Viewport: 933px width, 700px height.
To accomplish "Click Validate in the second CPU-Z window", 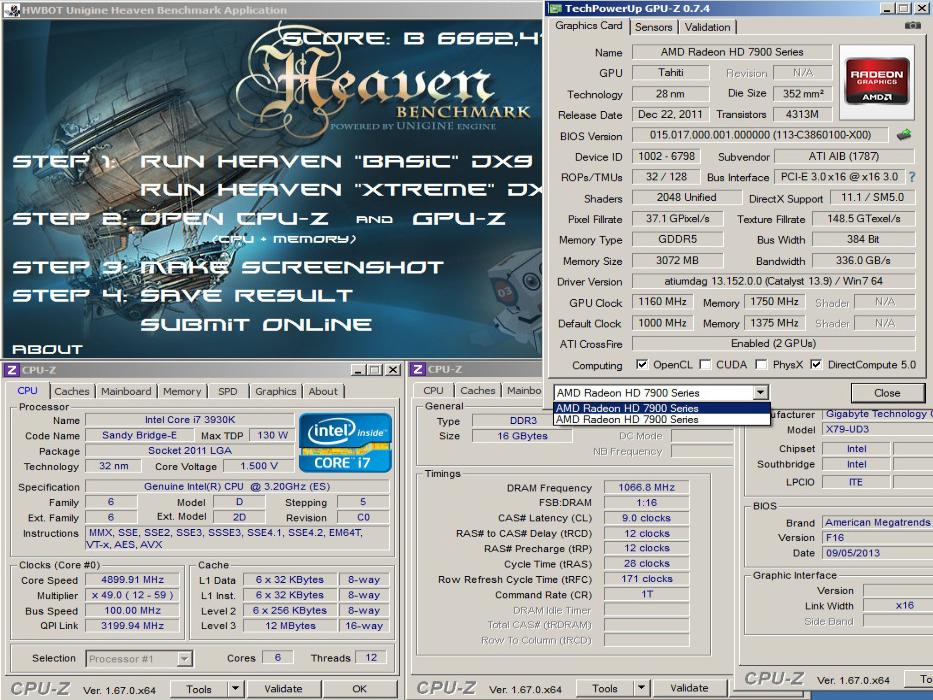I will click(689, 688).
